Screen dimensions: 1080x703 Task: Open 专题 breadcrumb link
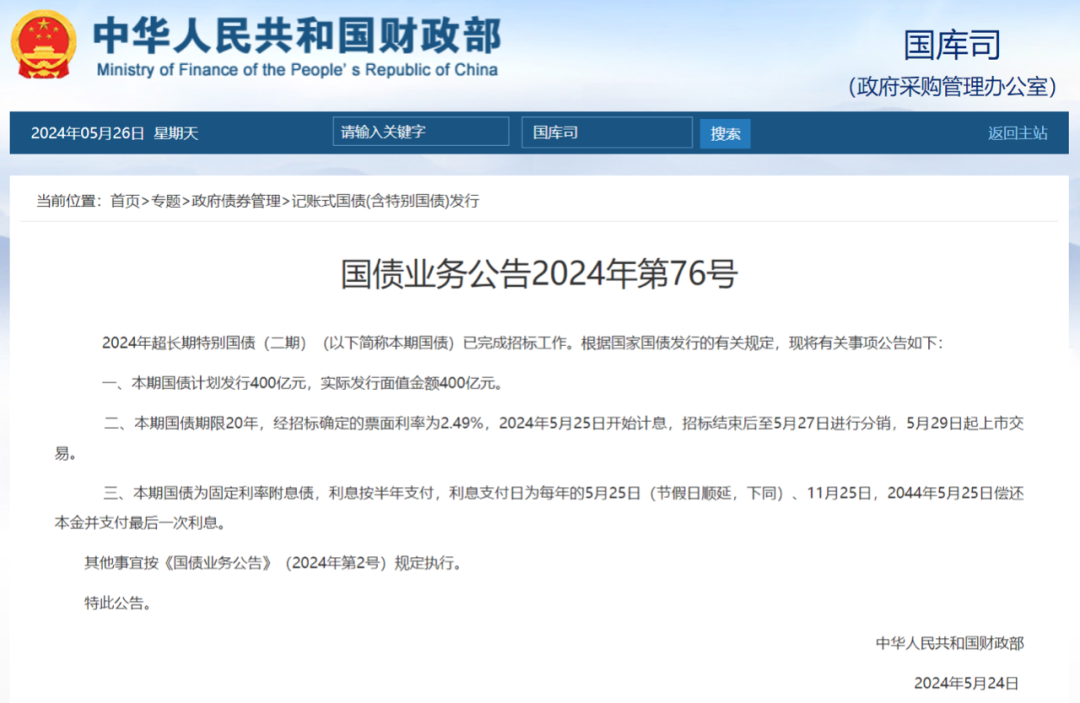(x=166, y=201)
